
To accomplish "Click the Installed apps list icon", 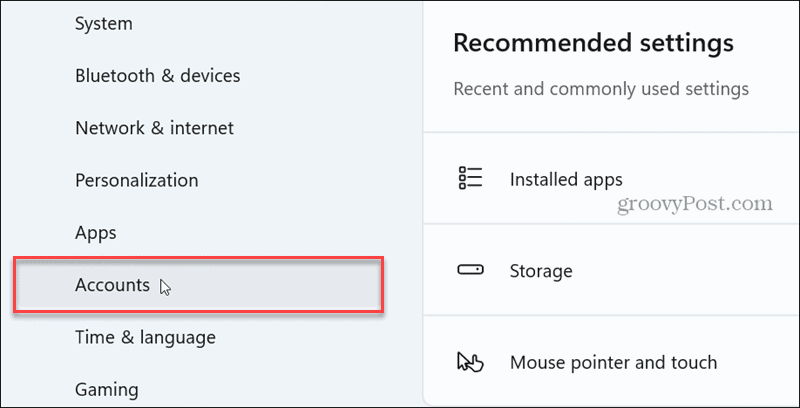I will (470, 179).
